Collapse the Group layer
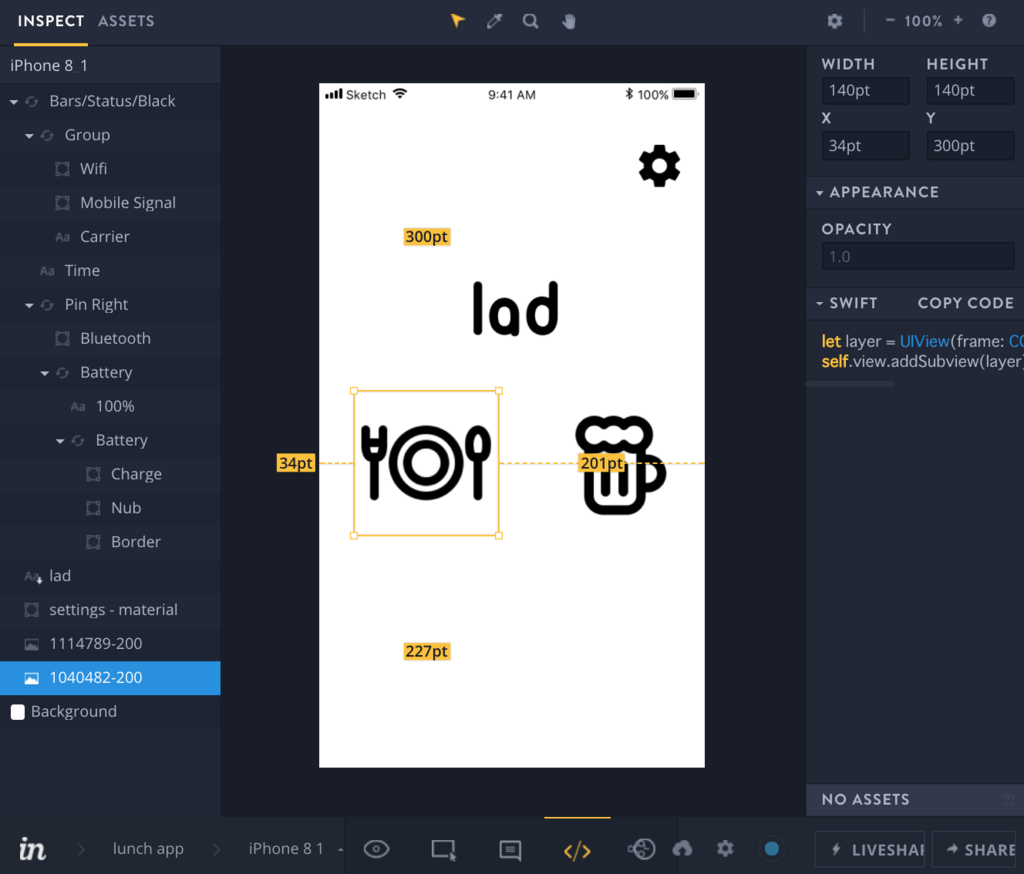 (29, 136)
